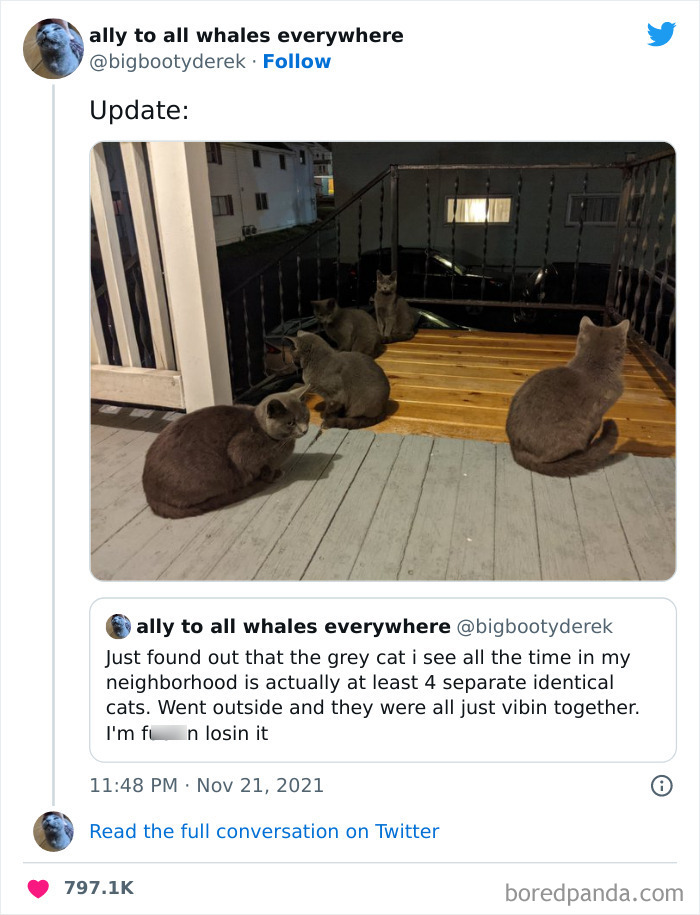Click the @bigbootyderek handle in the quoted tweet
Screen dimensions: 700x915
535,627
